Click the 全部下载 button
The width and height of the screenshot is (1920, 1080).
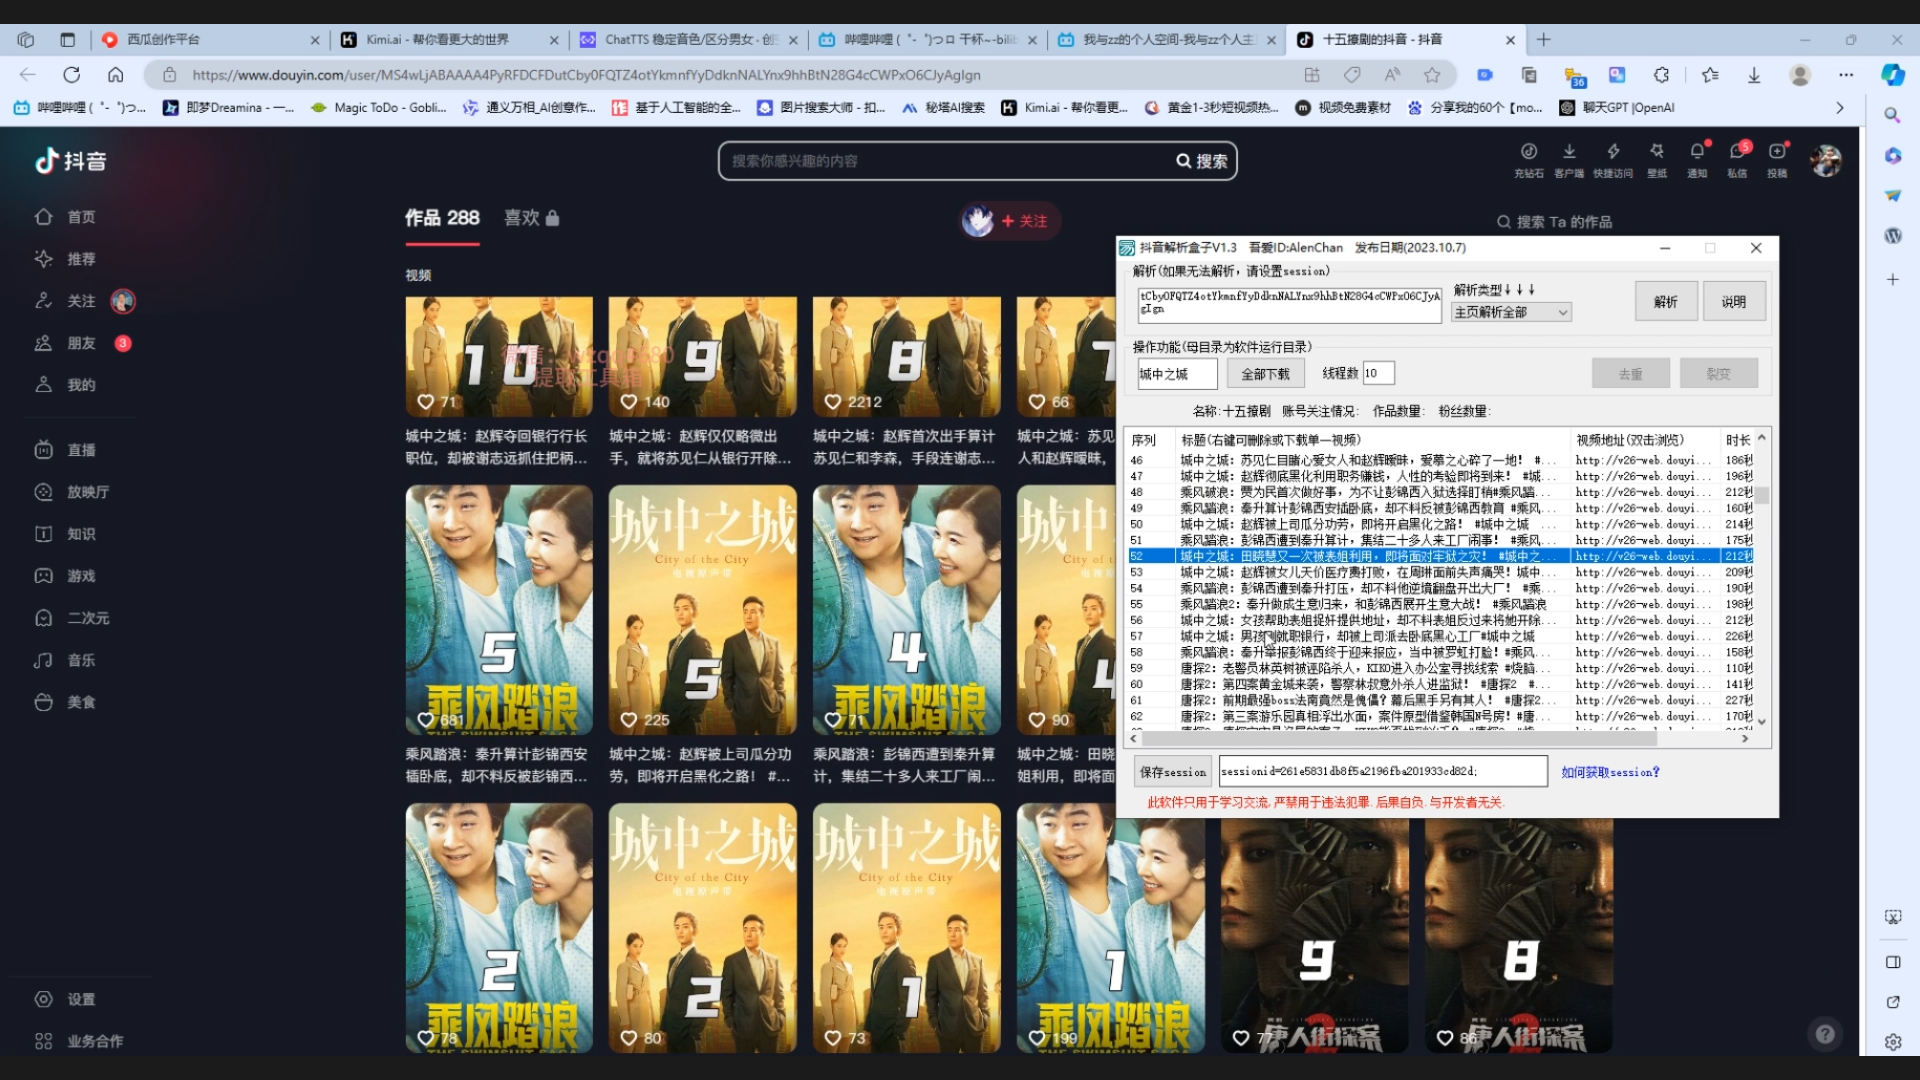pos(1265,374)
